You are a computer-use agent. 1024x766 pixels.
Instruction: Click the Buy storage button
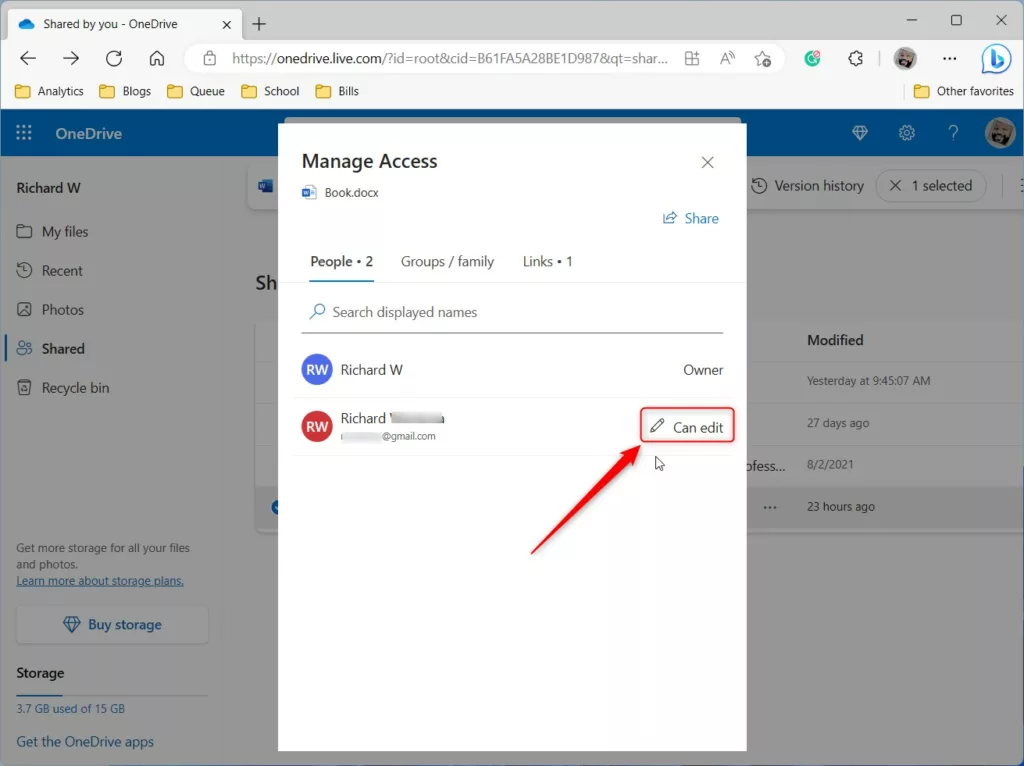tap(112, 624)
